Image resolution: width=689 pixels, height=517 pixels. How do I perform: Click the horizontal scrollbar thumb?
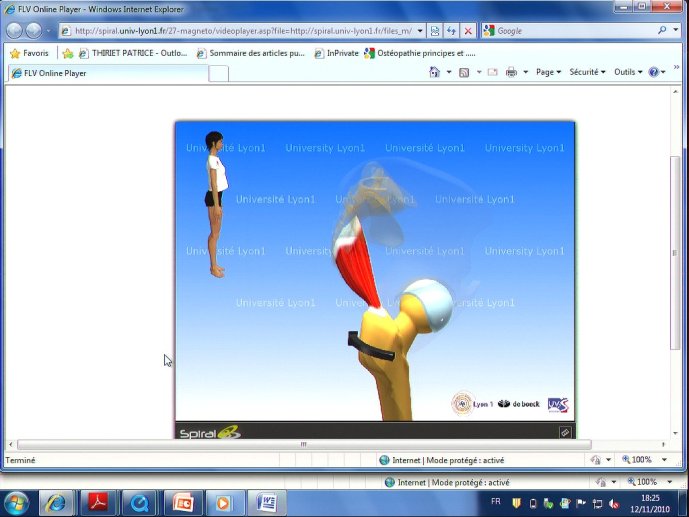[304, 445]
